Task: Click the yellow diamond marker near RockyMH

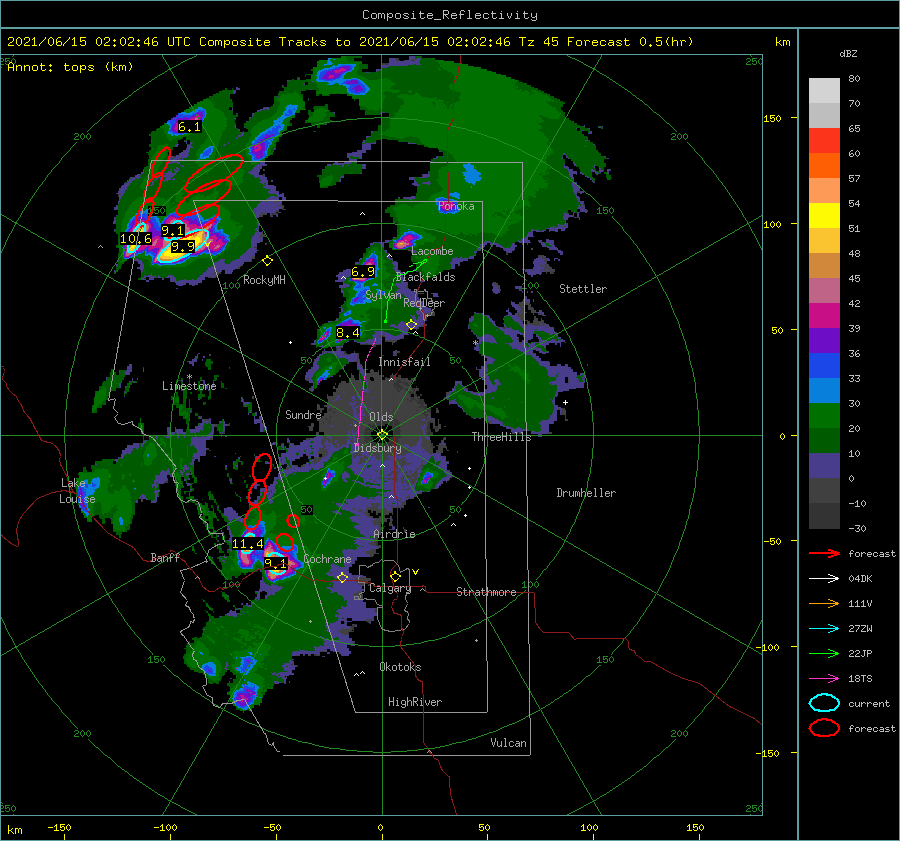Action: (x=267, y=261)
